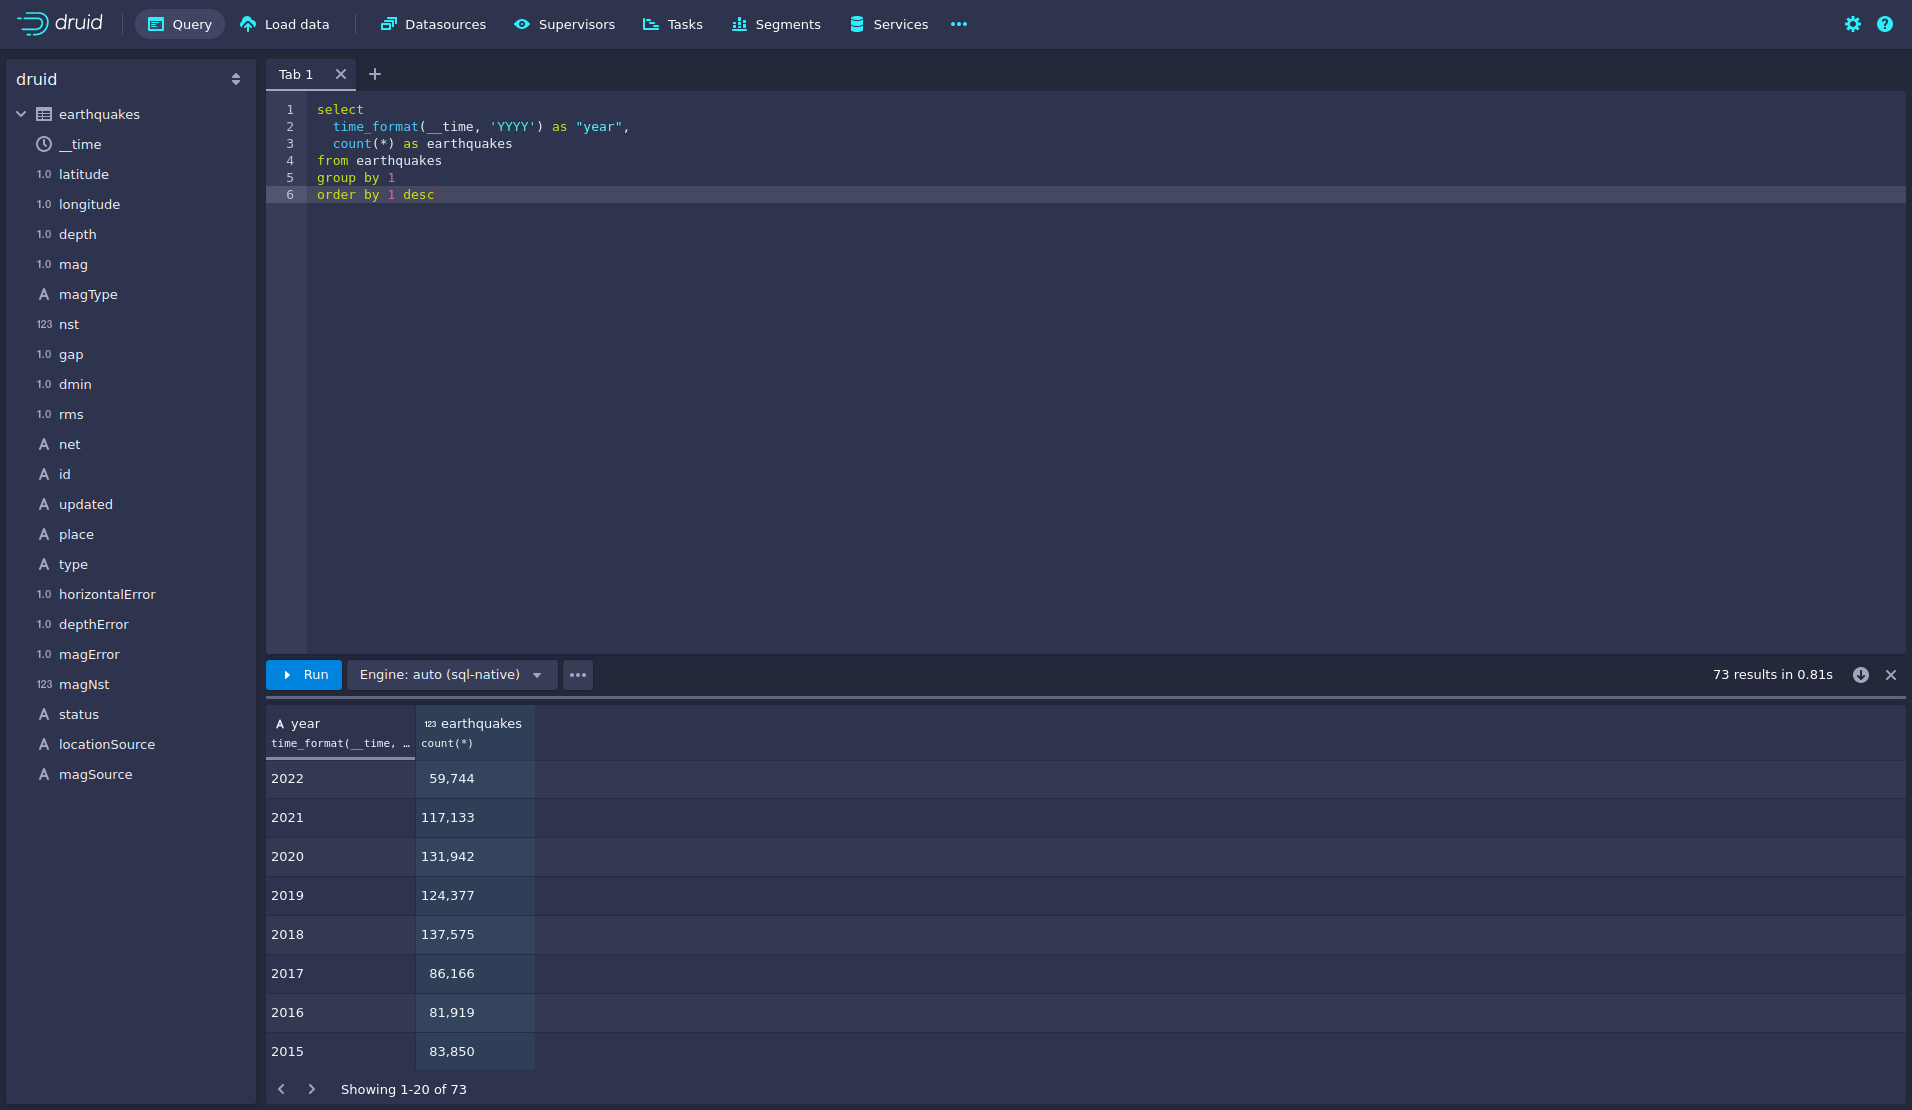Screen dimensions: 1912x1110
Task: Run the query
Action: point(304,675)
